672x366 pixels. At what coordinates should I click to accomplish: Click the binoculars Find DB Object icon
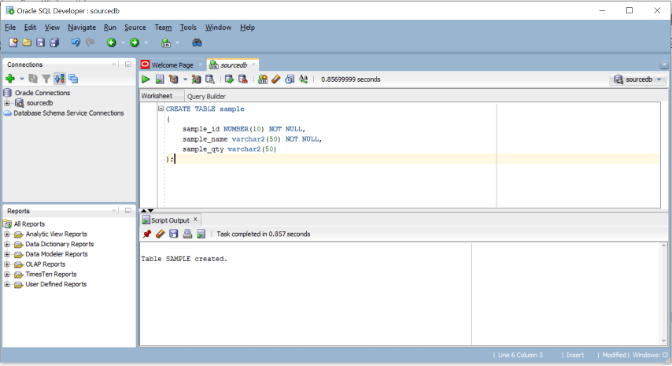(197, 42)
